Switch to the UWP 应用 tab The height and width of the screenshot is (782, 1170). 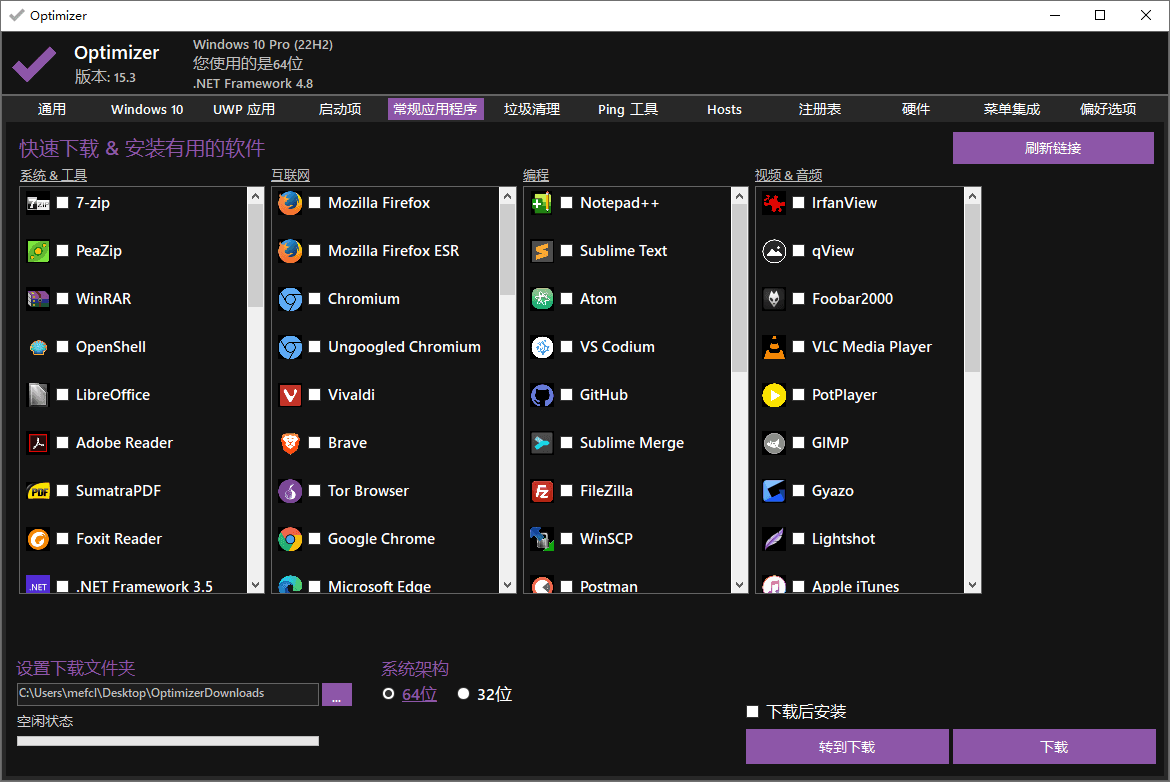pos(244,109)
